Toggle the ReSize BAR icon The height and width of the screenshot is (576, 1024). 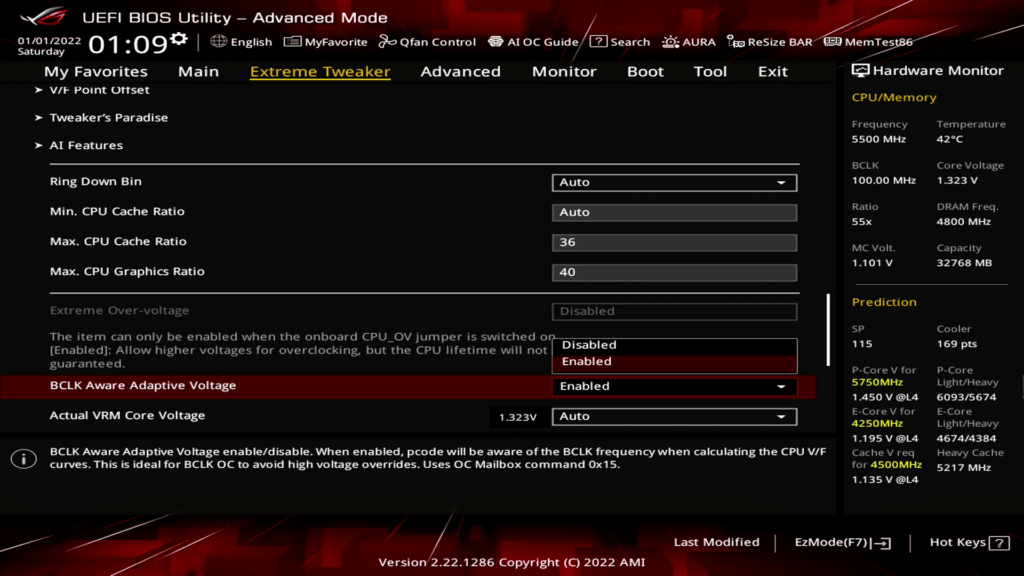click(x=735, y=42)
